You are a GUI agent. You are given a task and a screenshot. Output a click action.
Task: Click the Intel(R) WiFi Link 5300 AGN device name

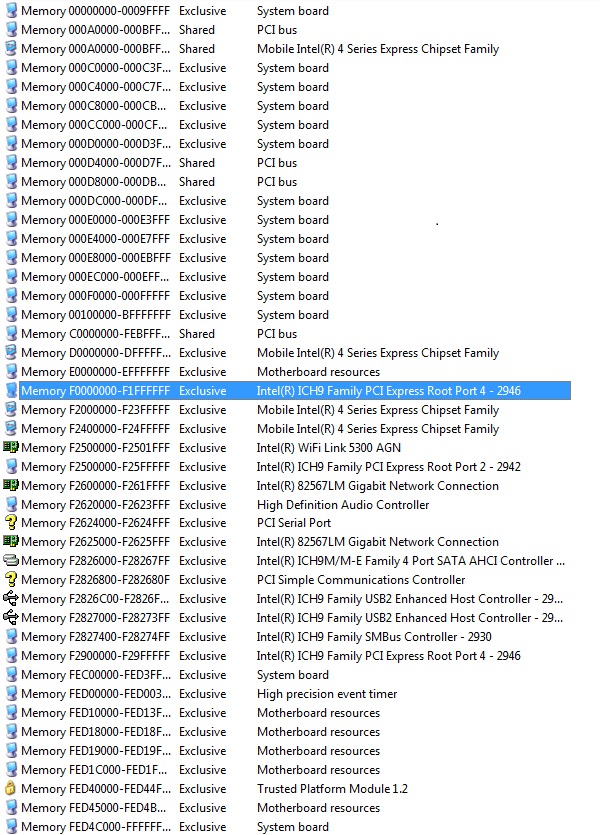(x=328, y=447)
